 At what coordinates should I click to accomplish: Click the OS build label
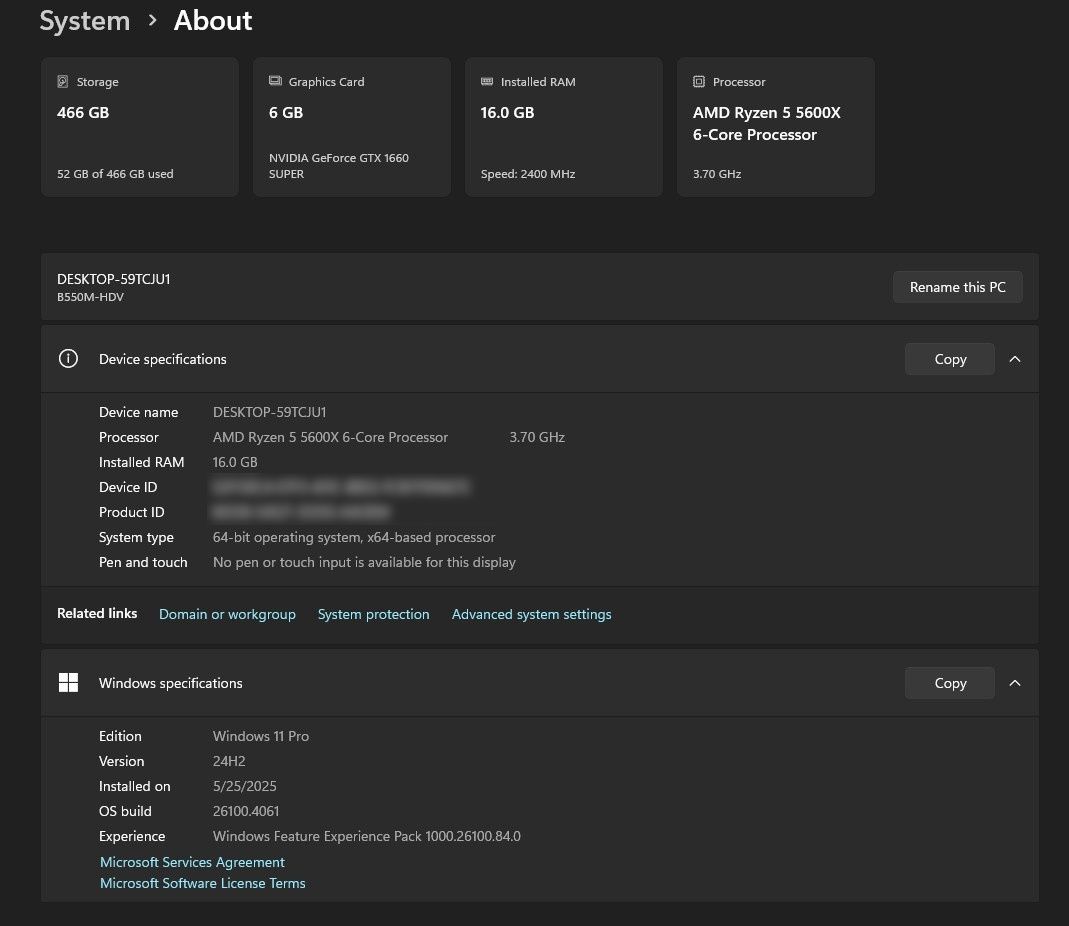(x=125, y=811)
